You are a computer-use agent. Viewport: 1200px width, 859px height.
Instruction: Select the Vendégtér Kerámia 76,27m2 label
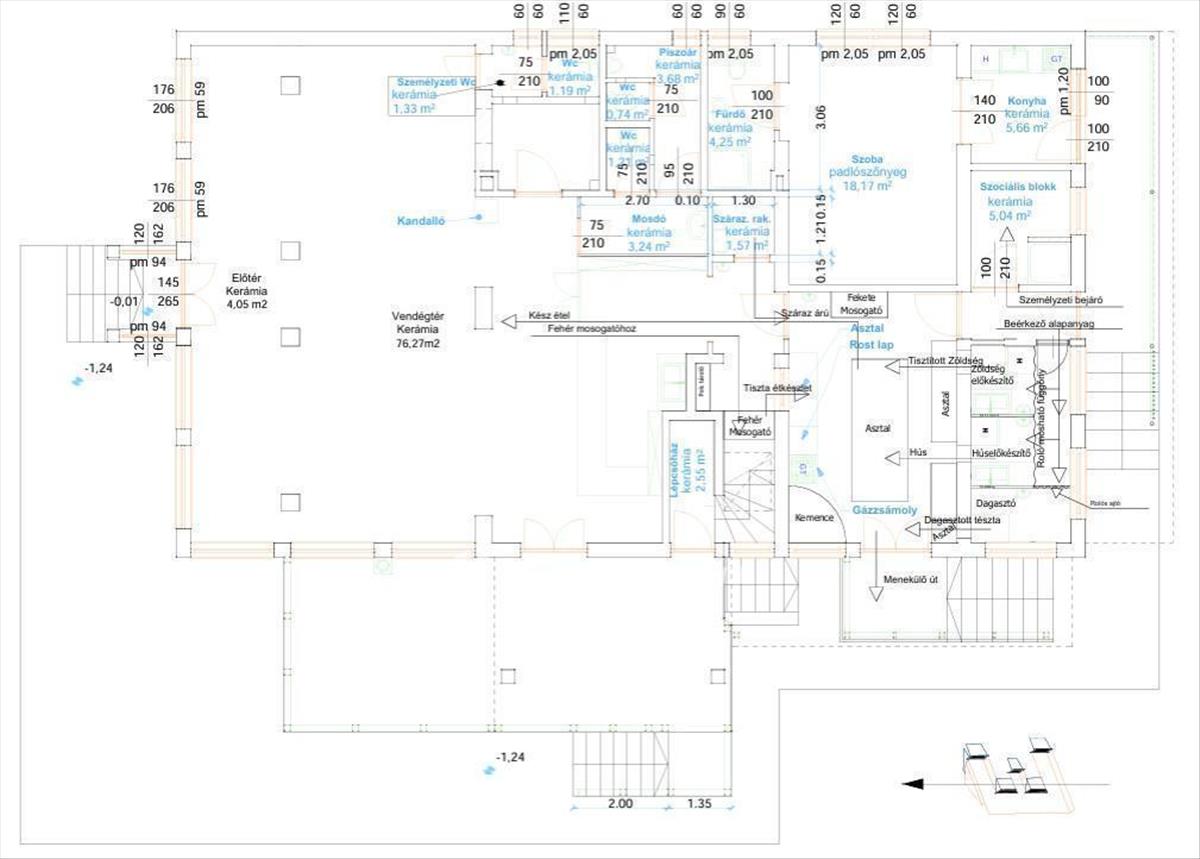coord(418,329)
